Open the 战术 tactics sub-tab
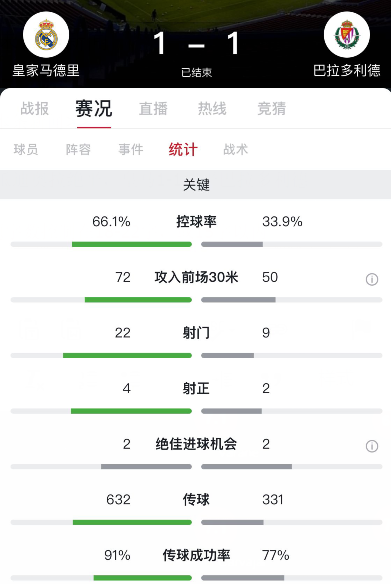 pos(235,149)
